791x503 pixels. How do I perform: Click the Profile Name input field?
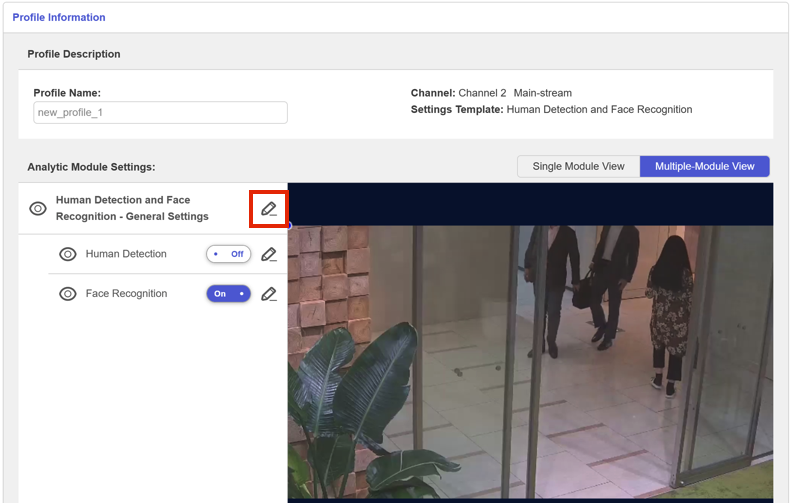click(x=160, y=113)
